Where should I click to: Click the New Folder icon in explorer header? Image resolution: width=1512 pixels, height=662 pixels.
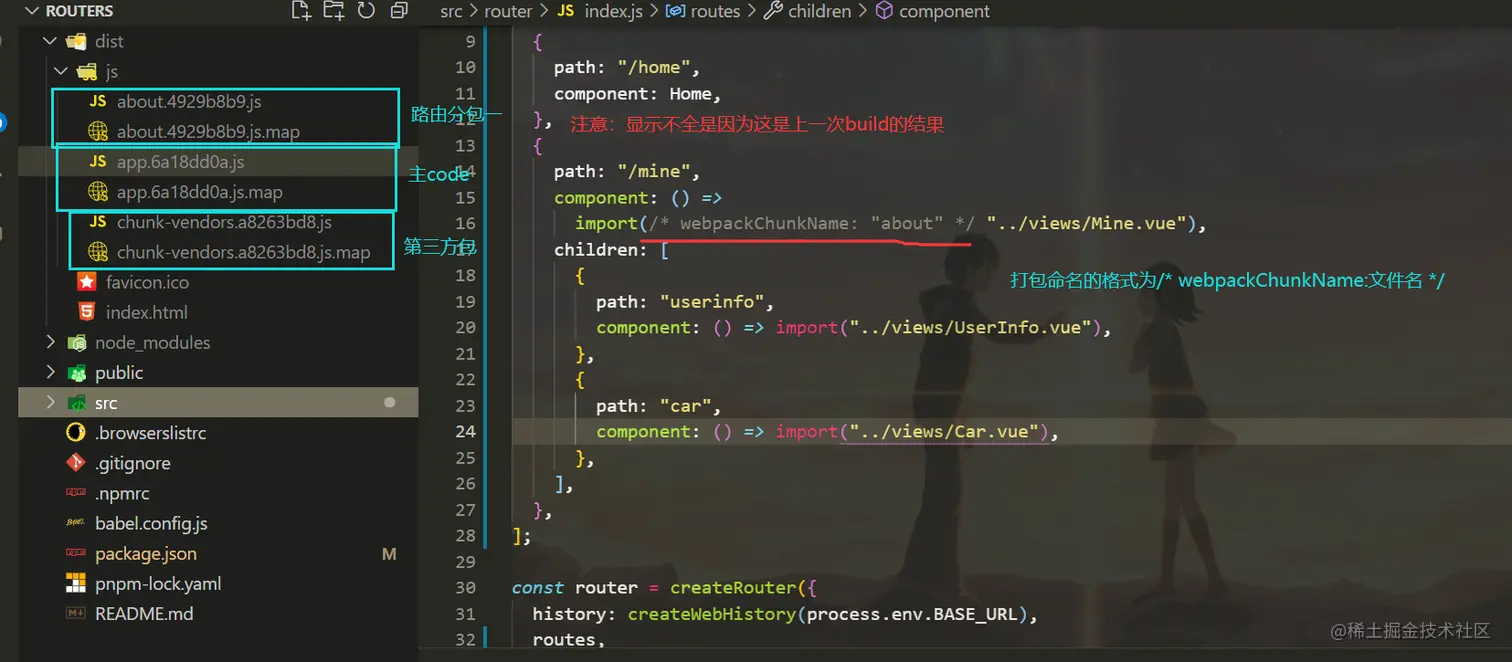click(x=334, y=11)
